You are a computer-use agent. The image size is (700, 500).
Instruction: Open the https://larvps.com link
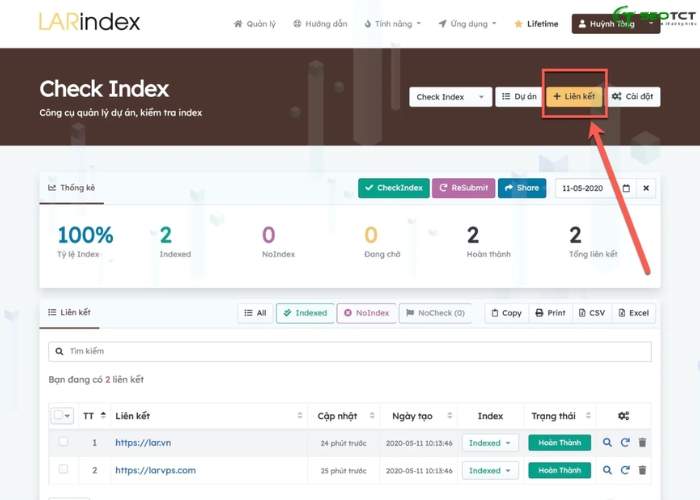coord(155,470)
